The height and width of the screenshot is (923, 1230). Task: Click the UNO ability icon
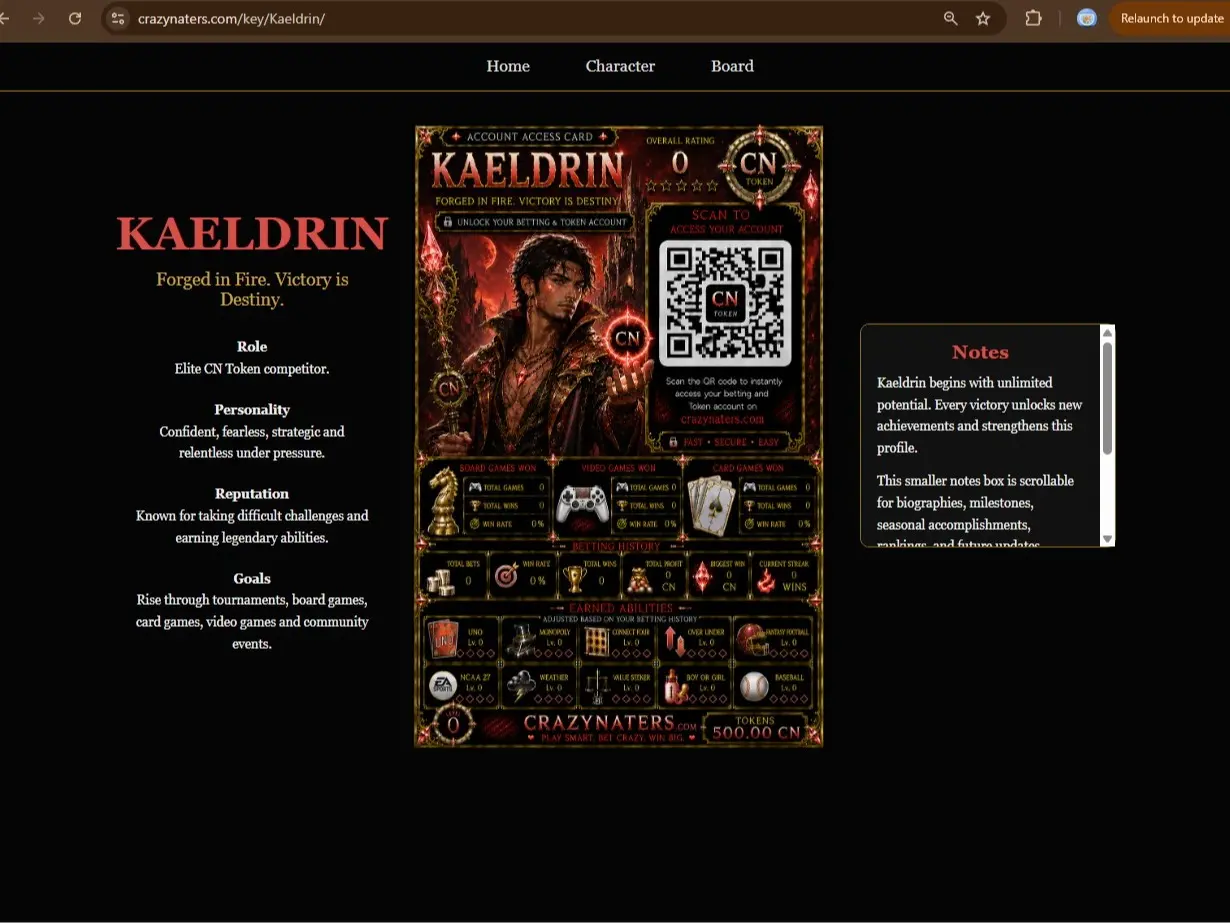442,638
